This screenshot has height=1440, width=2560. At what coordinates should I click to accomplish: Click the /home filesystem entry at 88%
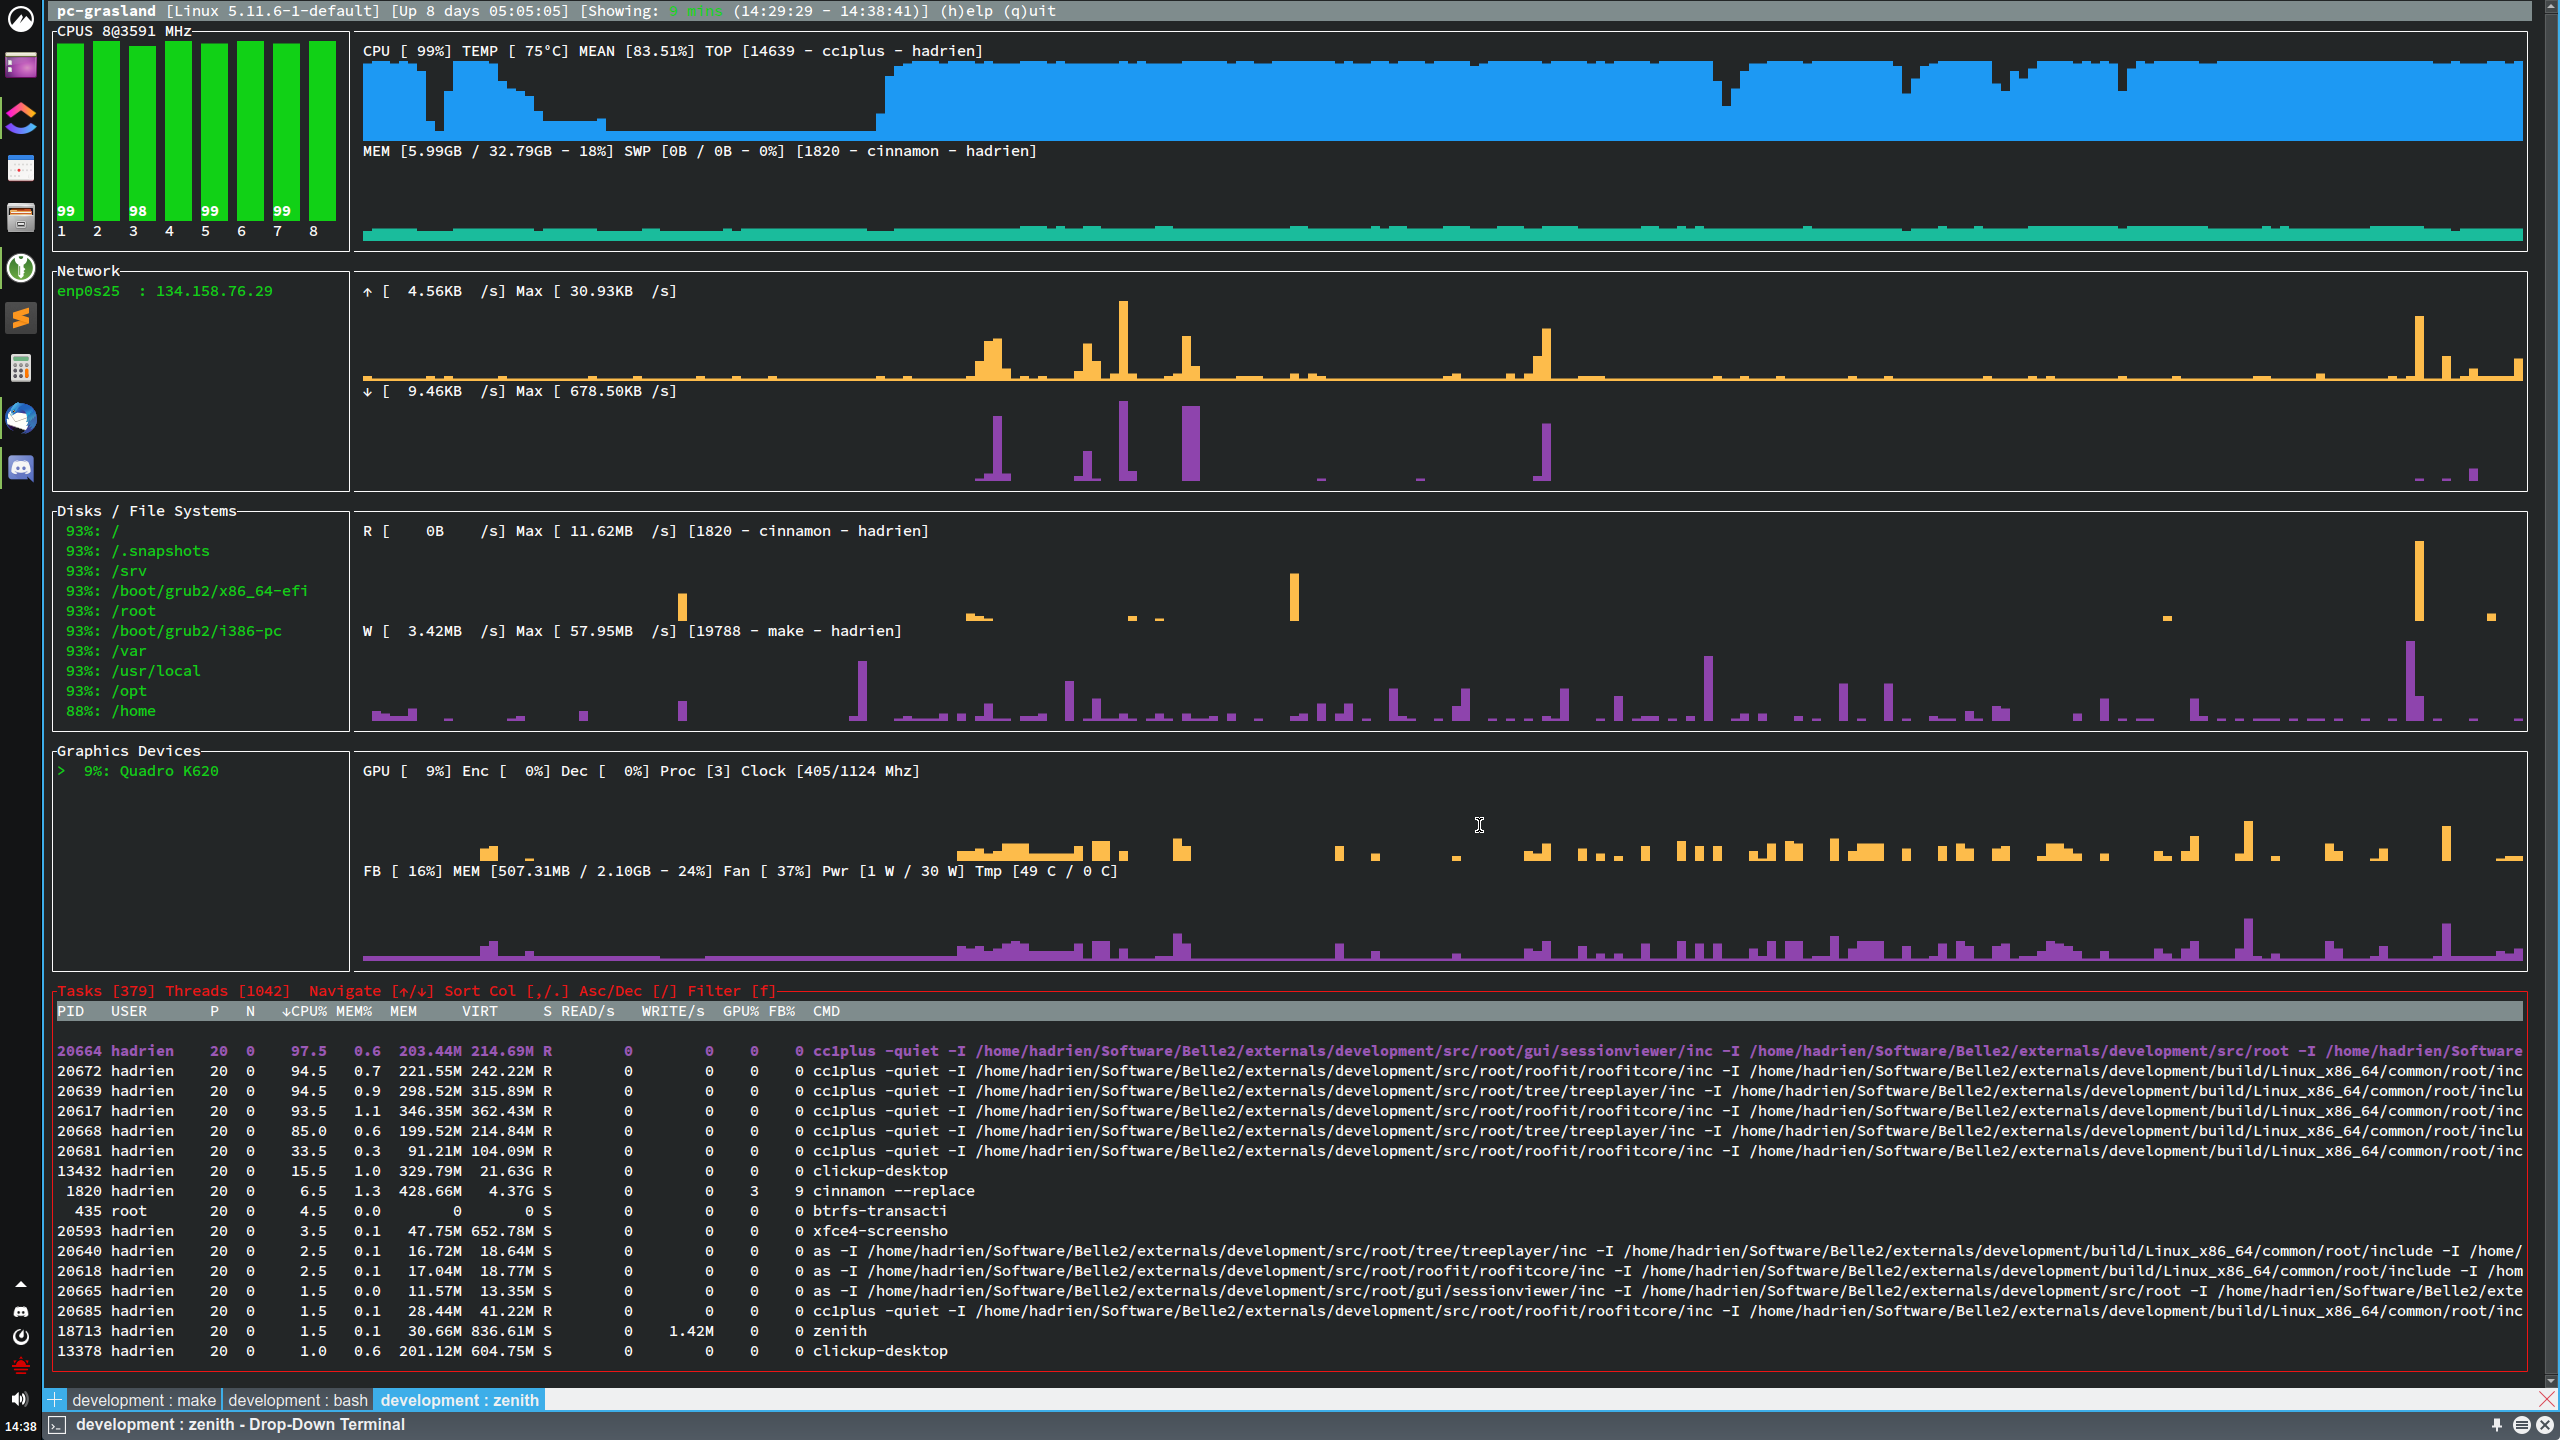[x=110, y=711]
